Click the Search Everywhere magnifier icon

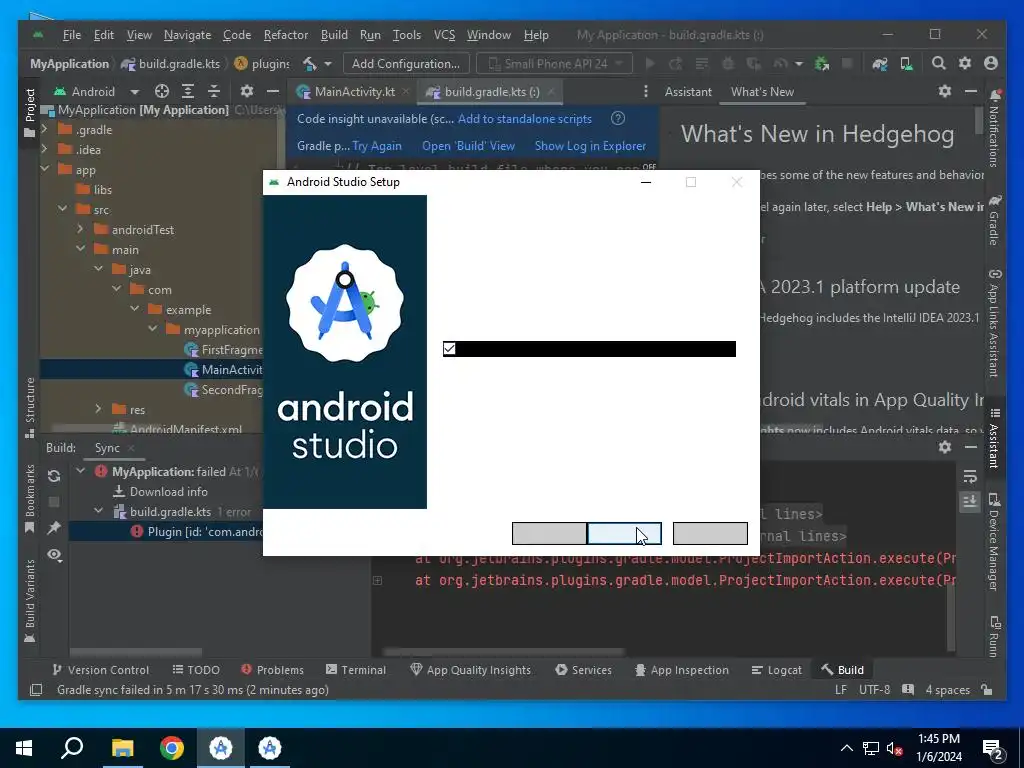(938, 63)
